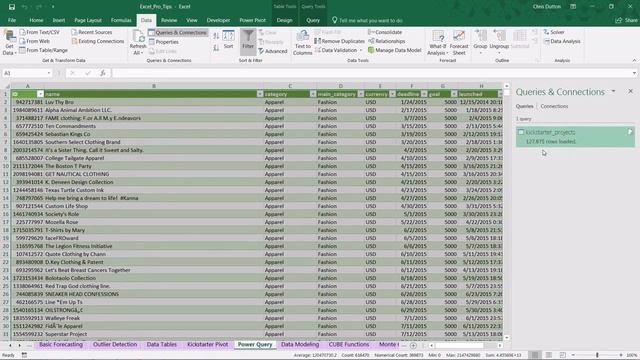Choose From Table/Range import

43,50
